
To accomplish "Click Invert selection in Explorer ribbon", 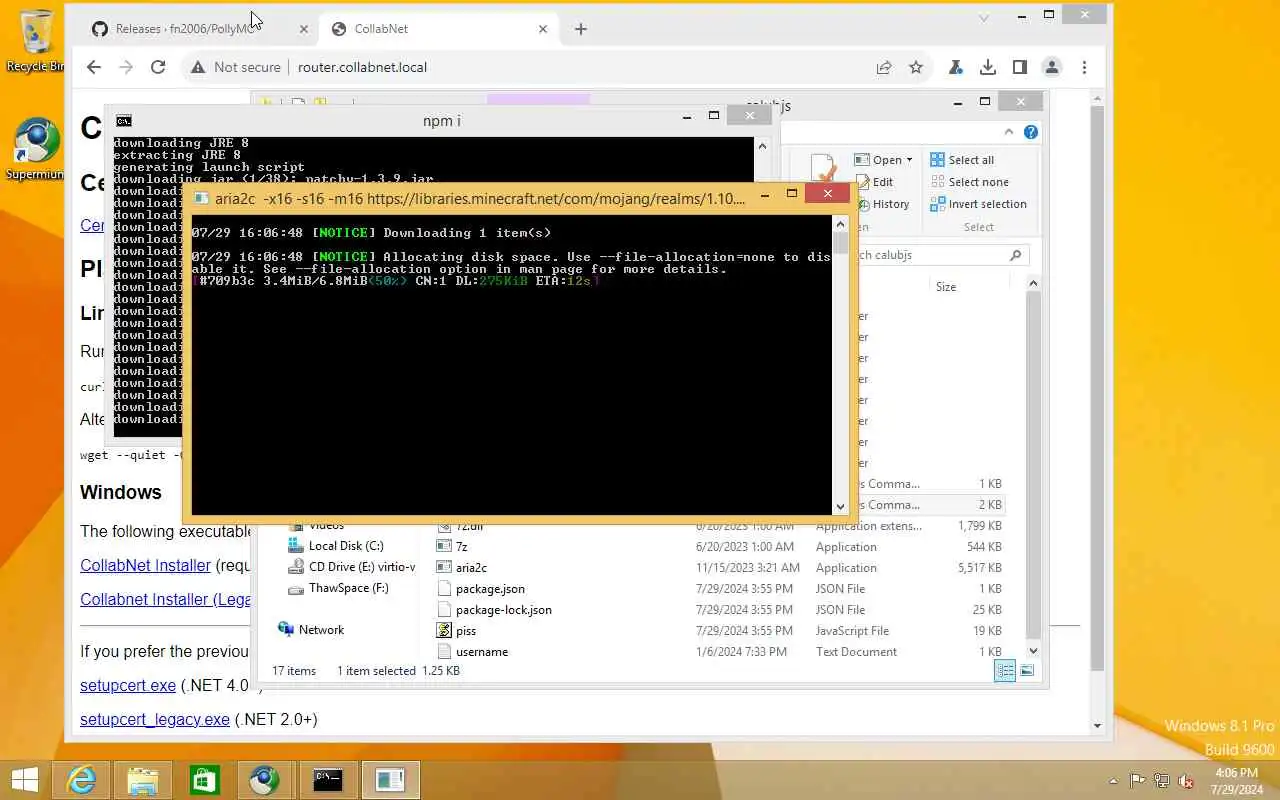I will pyautogui.click(x=978, y=204).
